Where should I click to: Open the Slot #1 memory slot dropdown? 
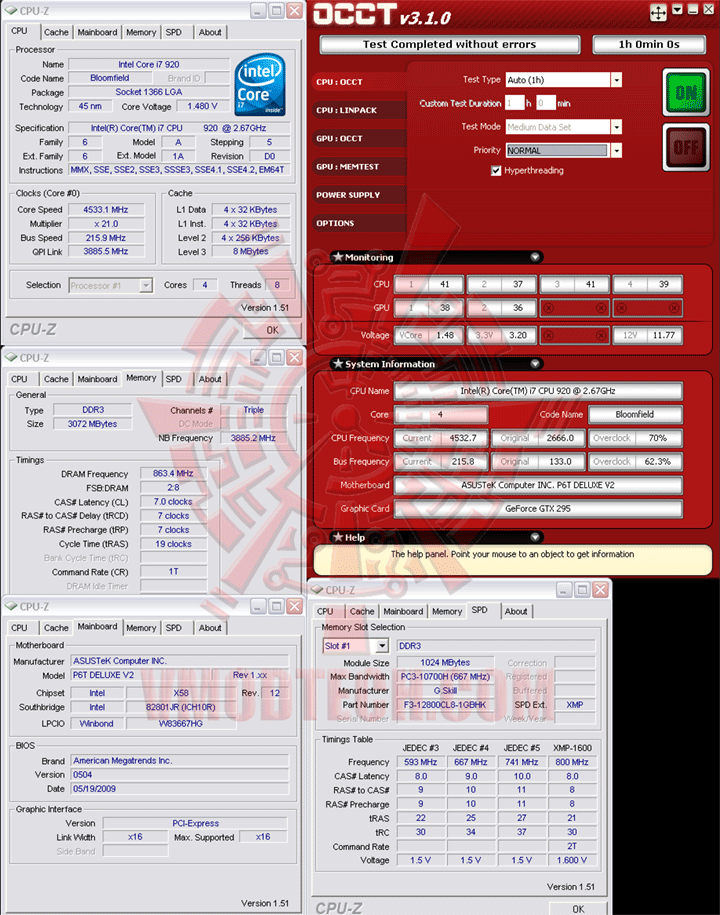382,646
